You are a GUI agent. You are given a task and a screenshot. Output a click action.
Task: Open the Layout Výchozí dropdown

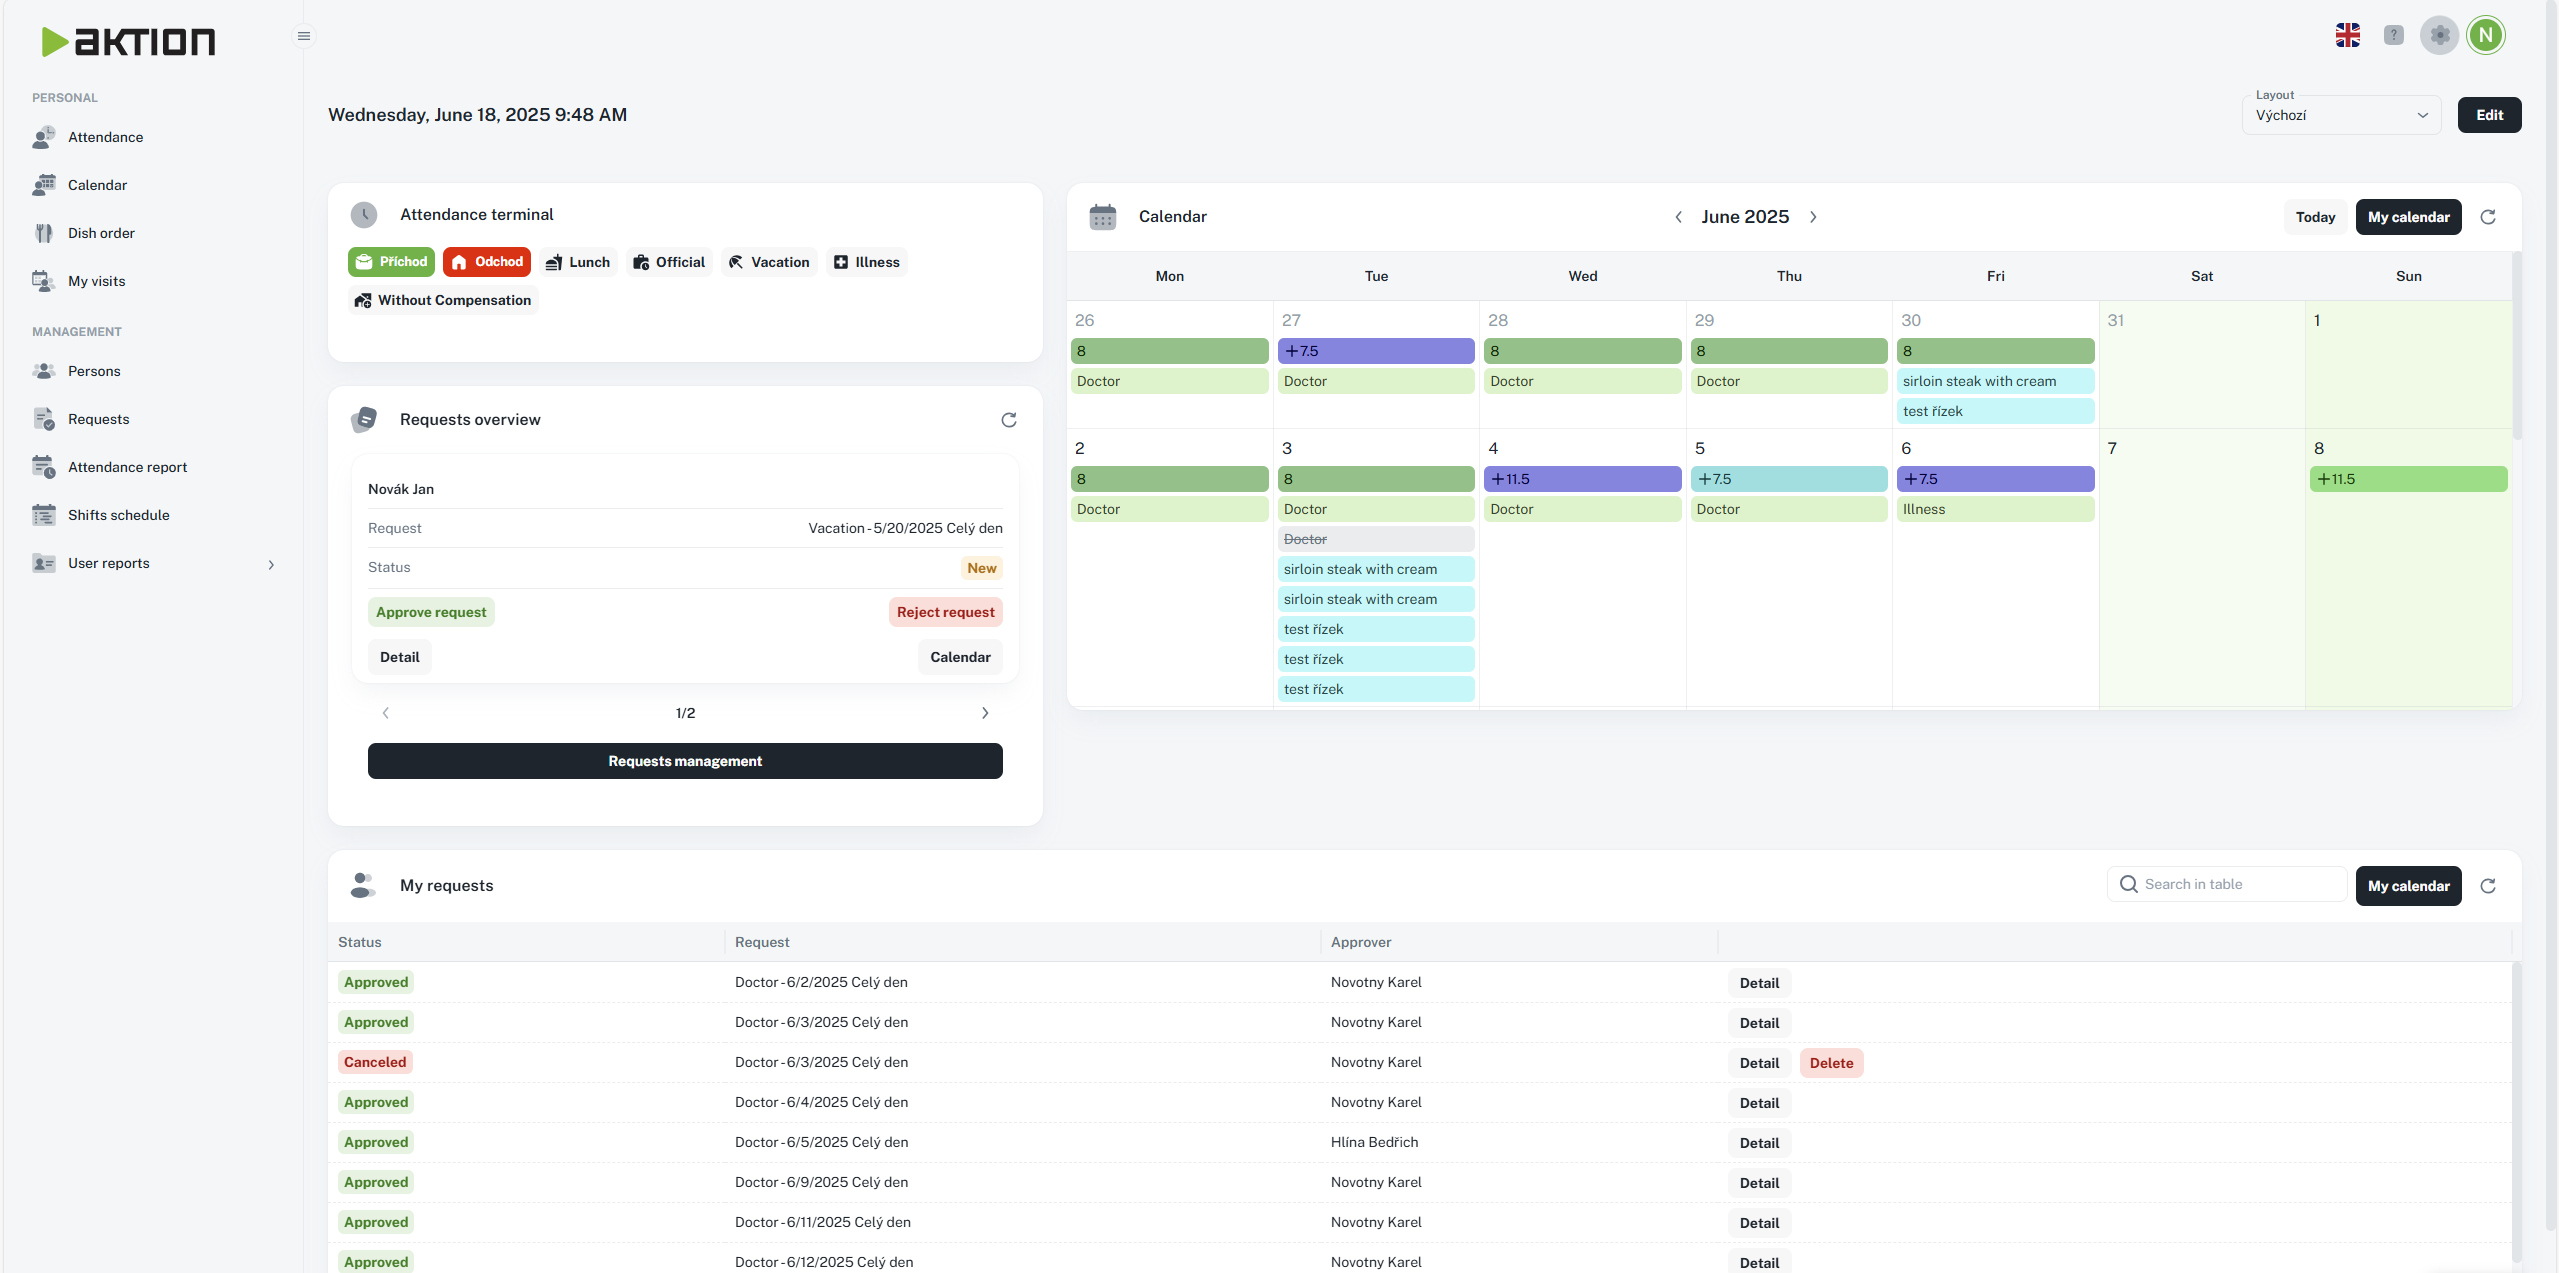coord(2340,115)
